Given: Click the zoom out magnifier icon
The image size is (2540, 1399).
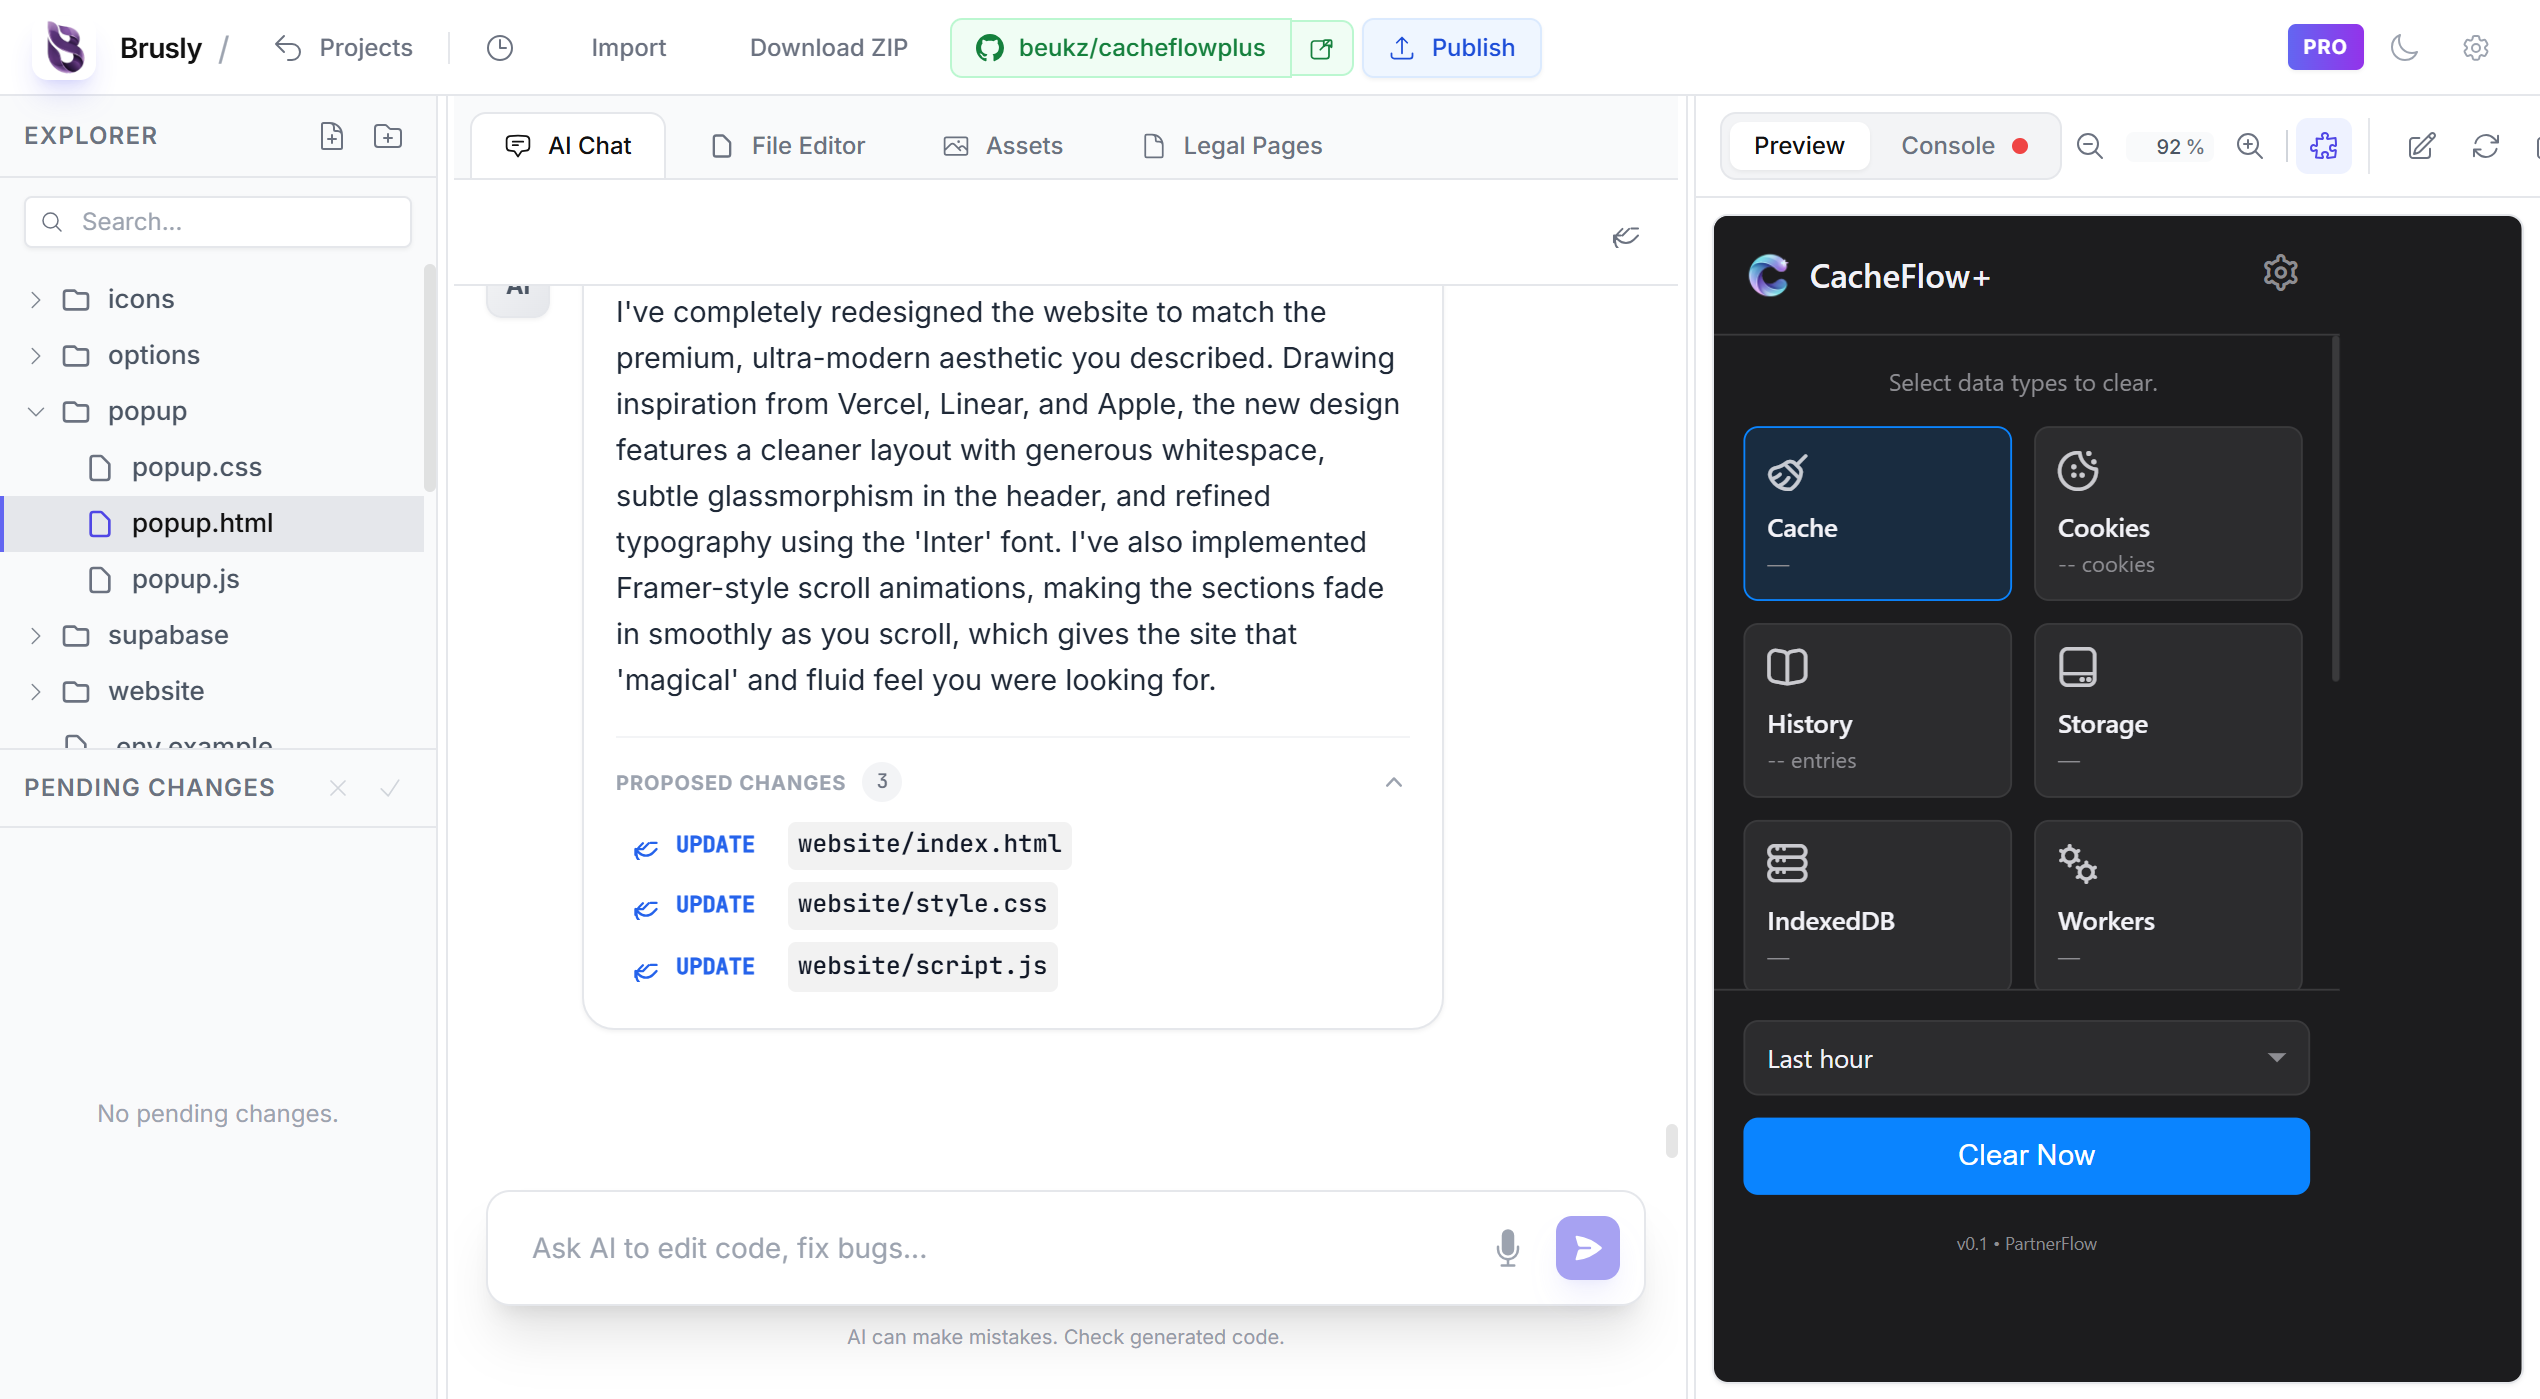Looking at the screenshot, I should coord(2090,146).
